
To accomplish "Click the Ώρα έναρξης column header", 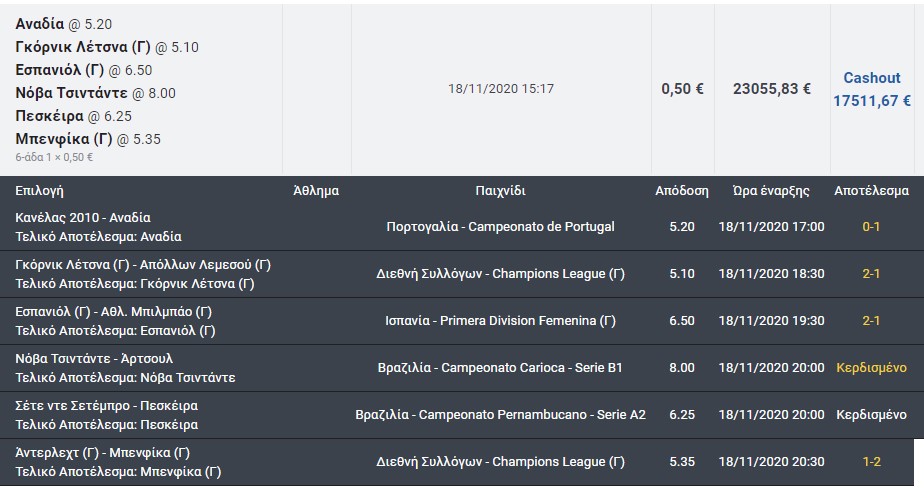I will pyautogui.click(x=771, y=191).
